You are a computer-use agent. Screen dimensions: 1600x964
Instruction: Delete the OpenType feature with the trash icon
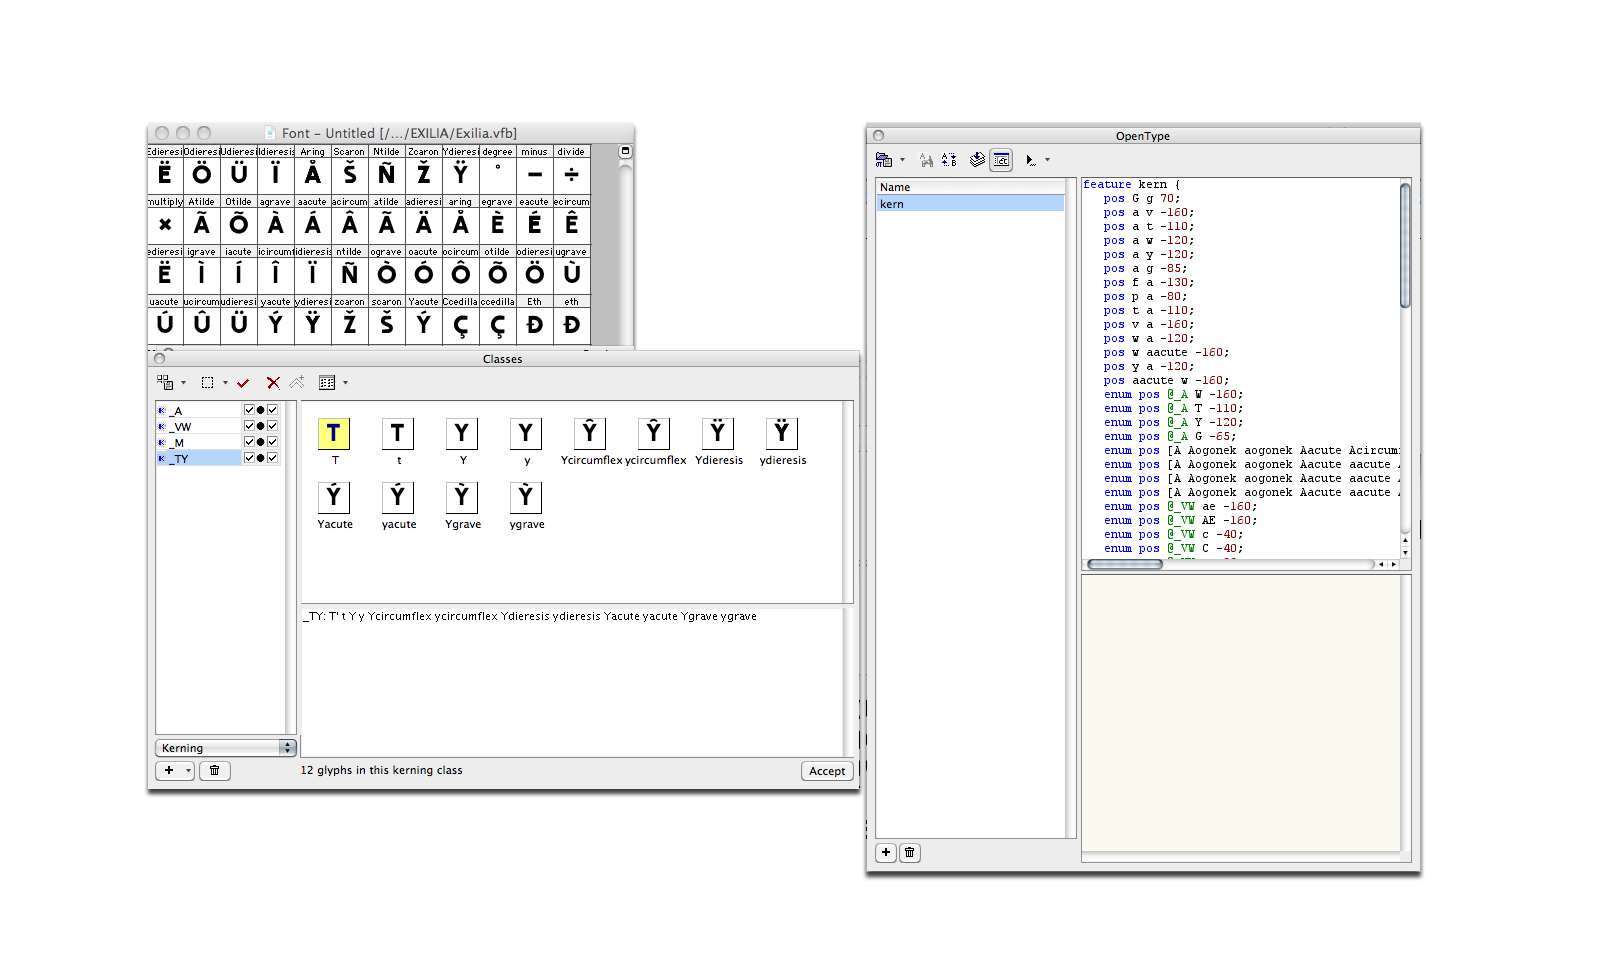click(x=909, y=853)
